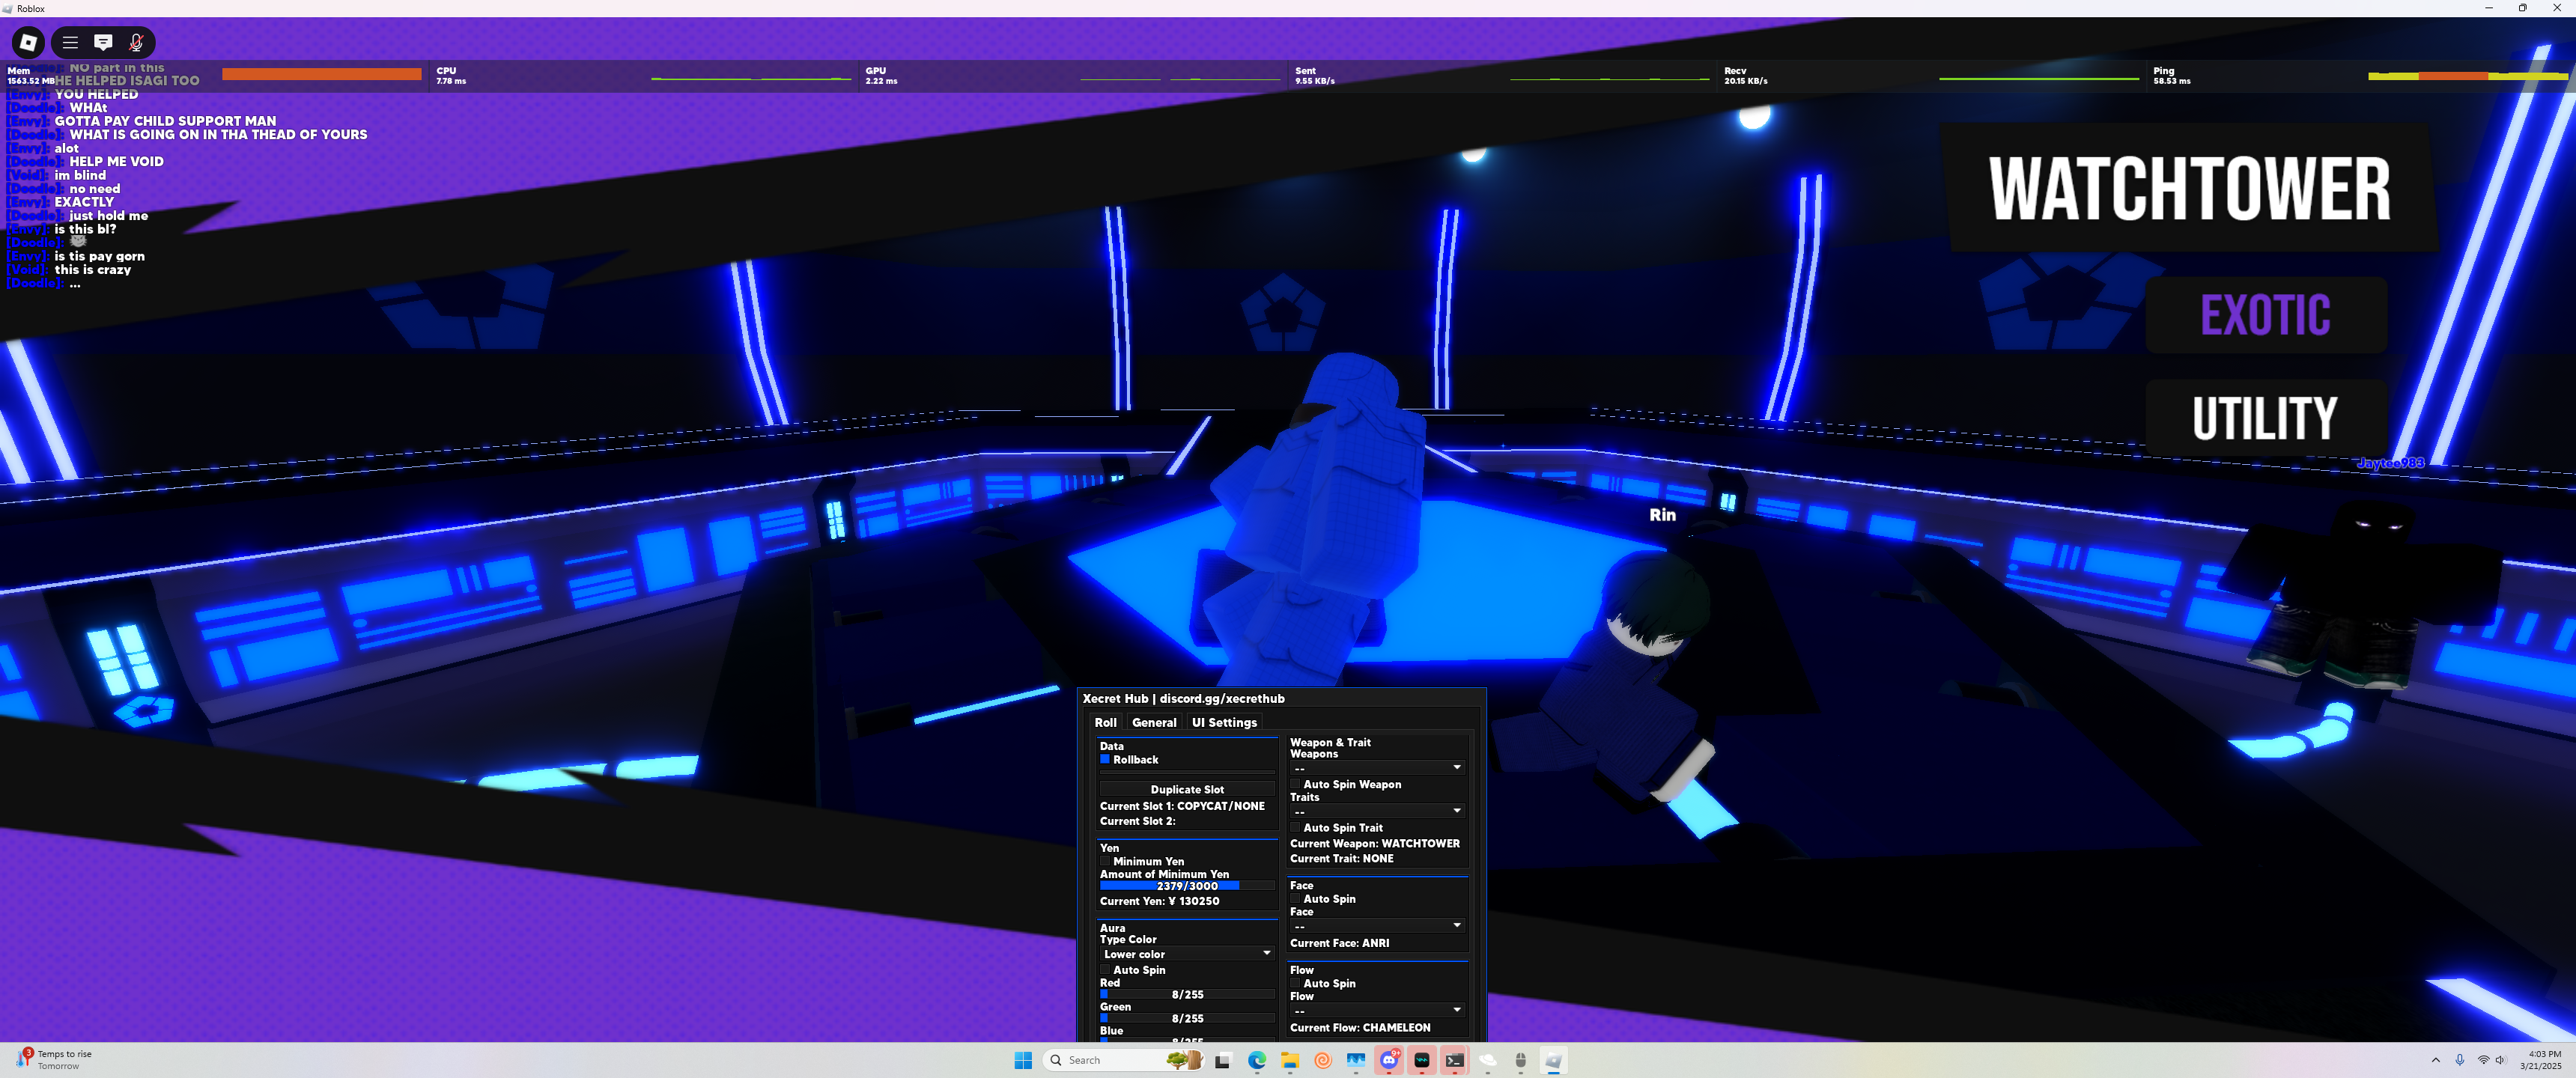Enable Auto Spin Weapon checkbox
The width and height of the screenshot is (2576, 1078).
coord(1295,784)
